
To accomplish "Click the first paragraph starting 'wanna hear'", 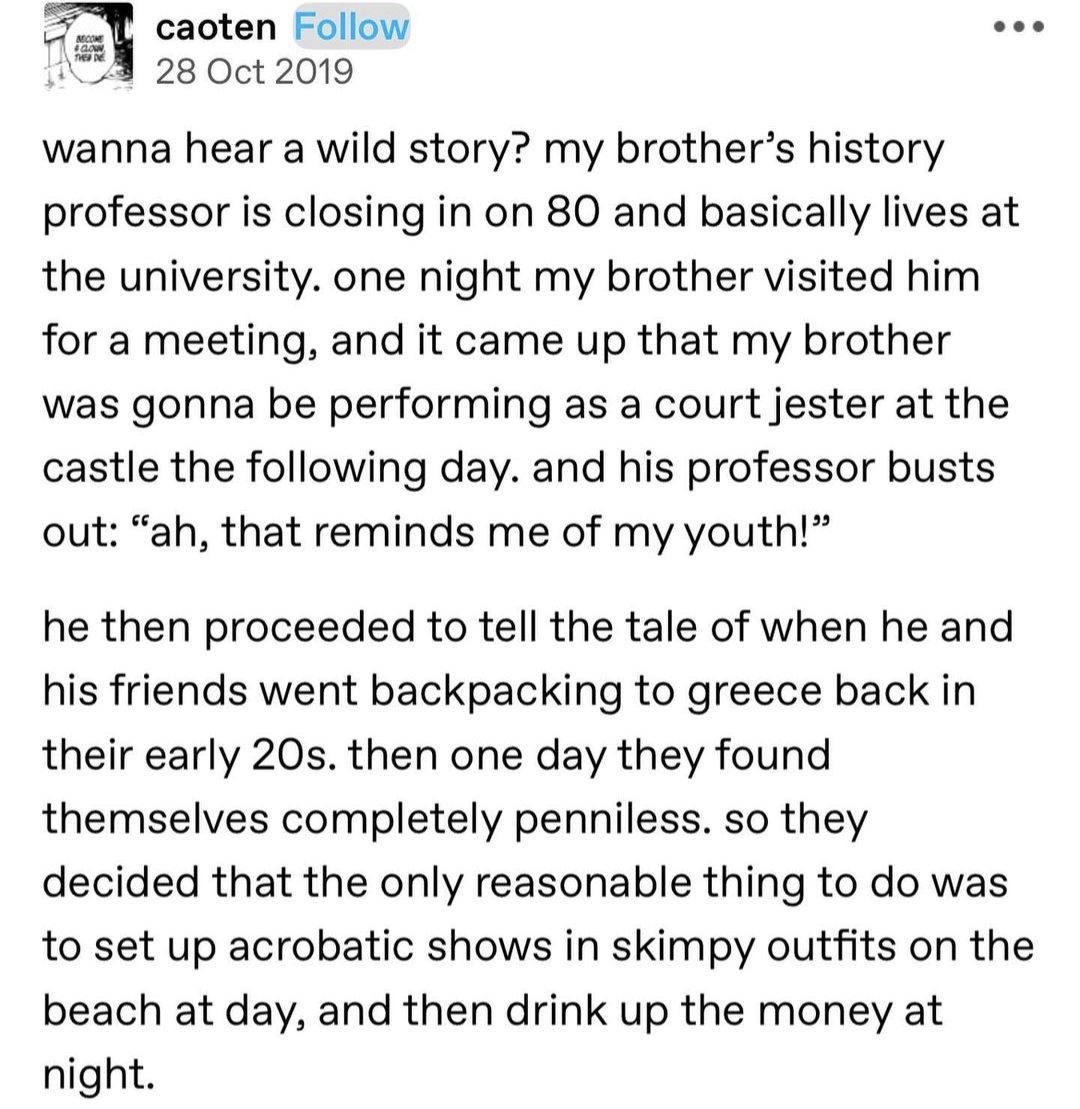I will coord(530,340).
